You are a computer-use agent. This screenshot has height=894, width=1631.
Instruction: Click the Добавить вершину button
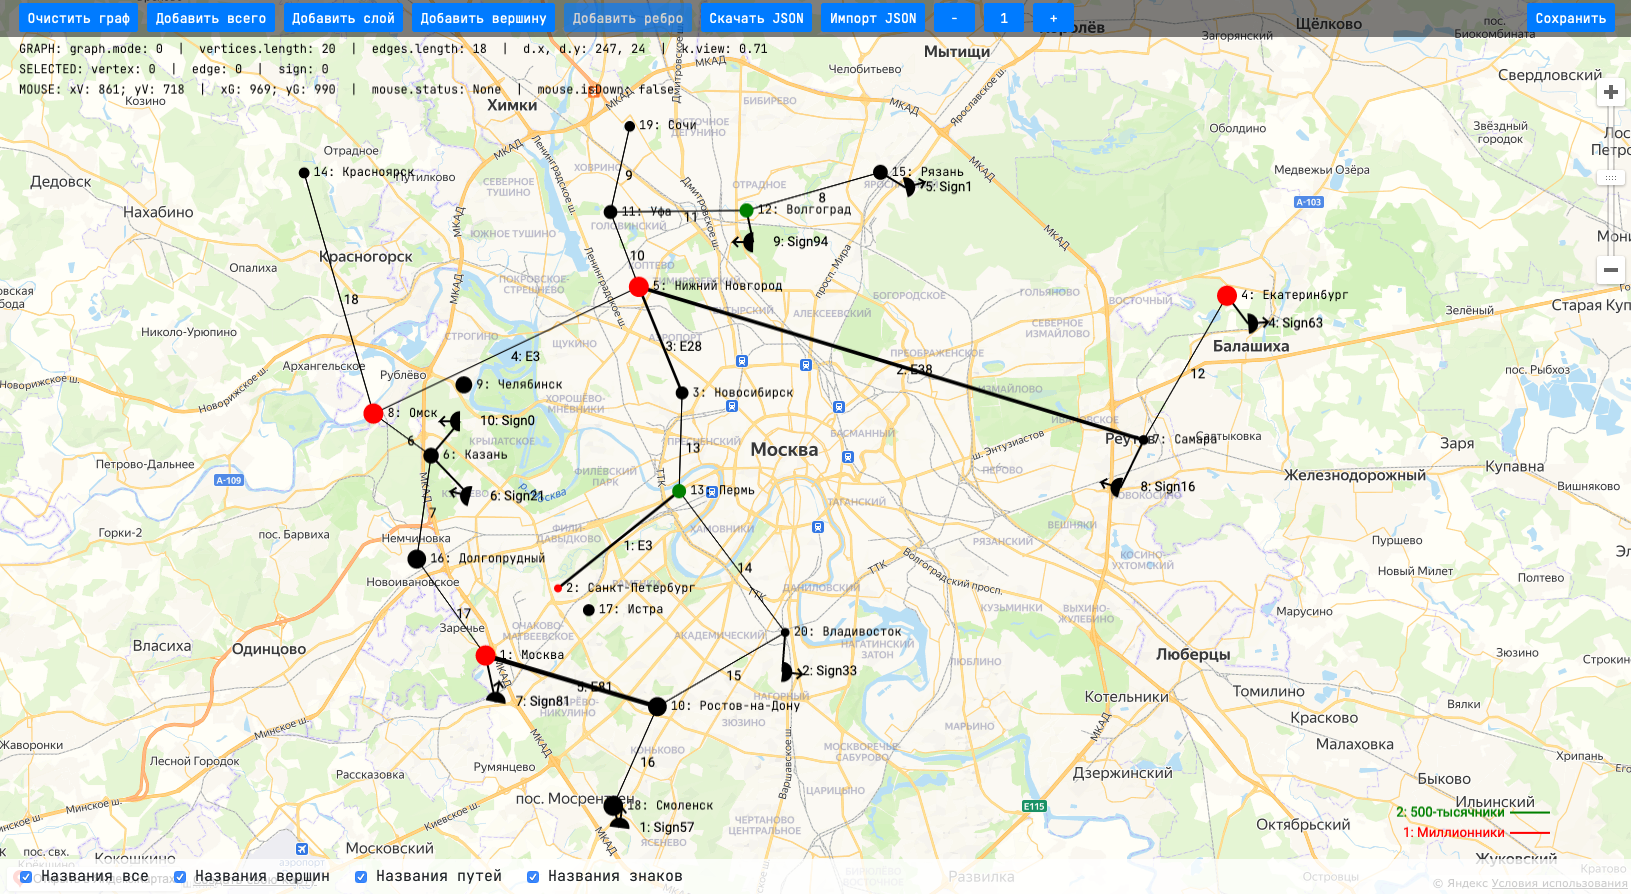(x=483, y=18)
